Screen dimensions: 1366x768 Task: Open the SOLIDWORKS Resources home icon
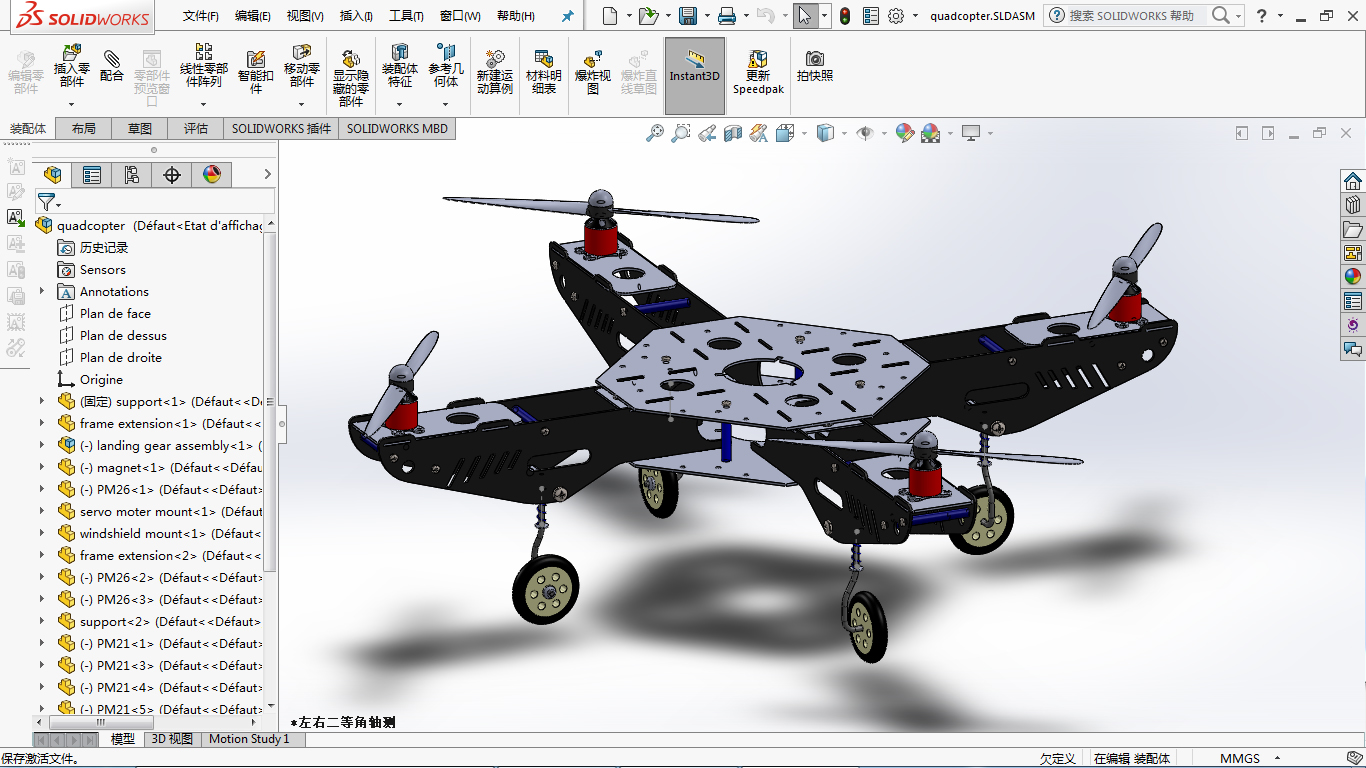click(1353, 181)
